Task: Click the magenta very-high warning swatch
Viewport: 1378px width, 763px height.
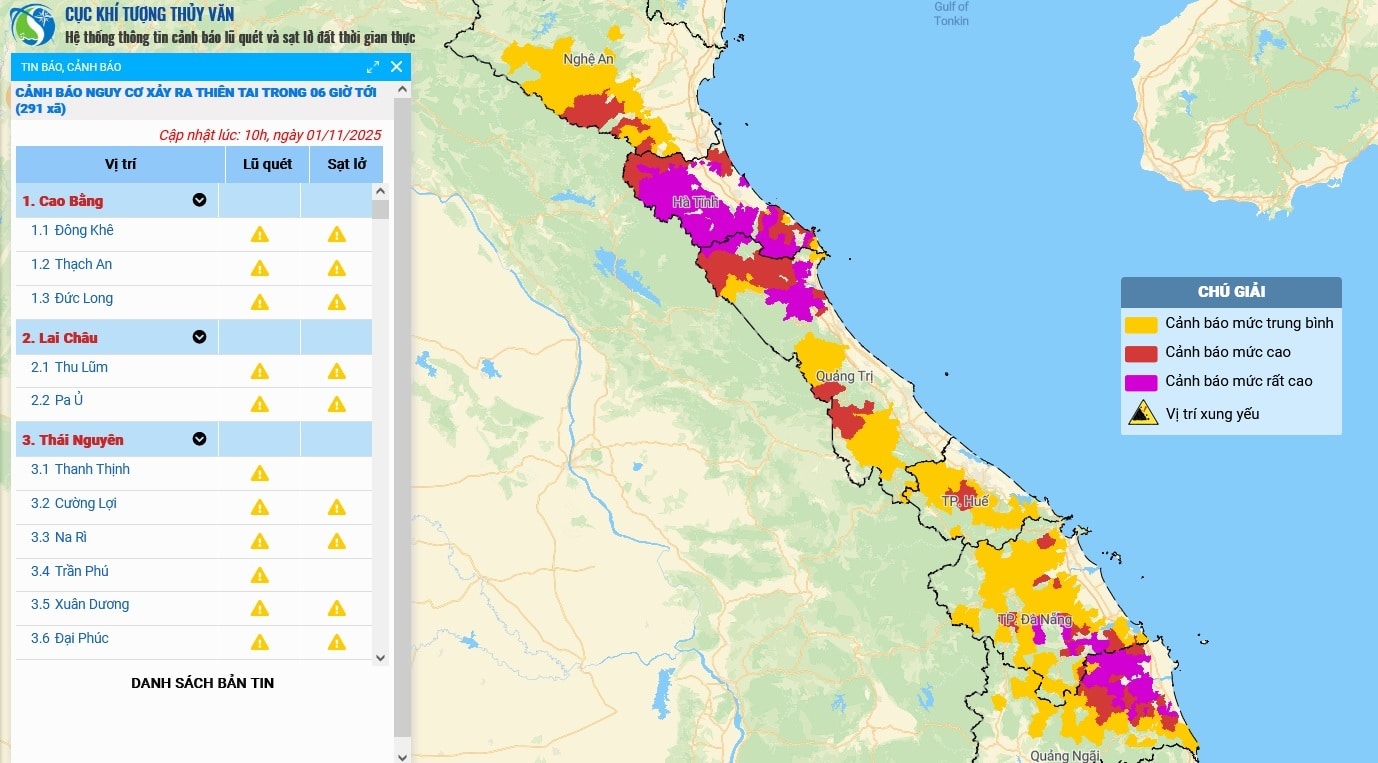Action: tap(1141, 382)
